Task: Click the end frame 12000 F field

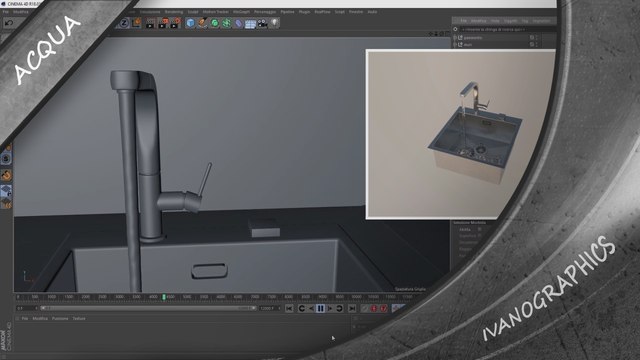Action: (270, 308)
